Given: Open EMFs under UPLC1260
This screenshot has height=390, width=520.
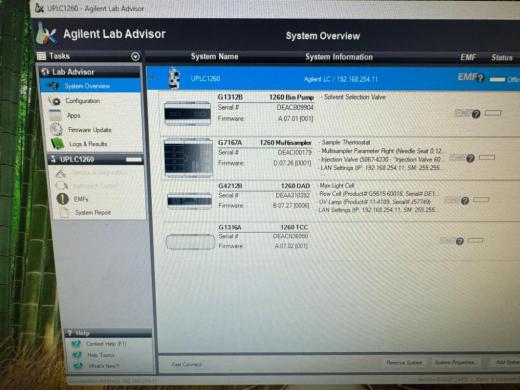Looking at the screenshot, I should [81, 199].
